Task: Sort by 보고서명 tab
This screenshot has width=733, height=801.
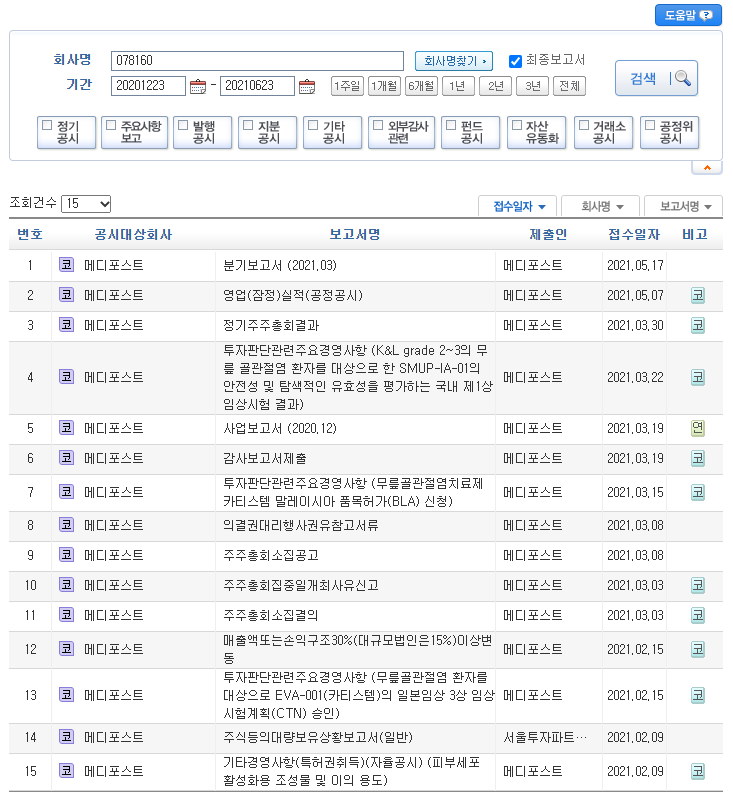Action: point(683,206)
